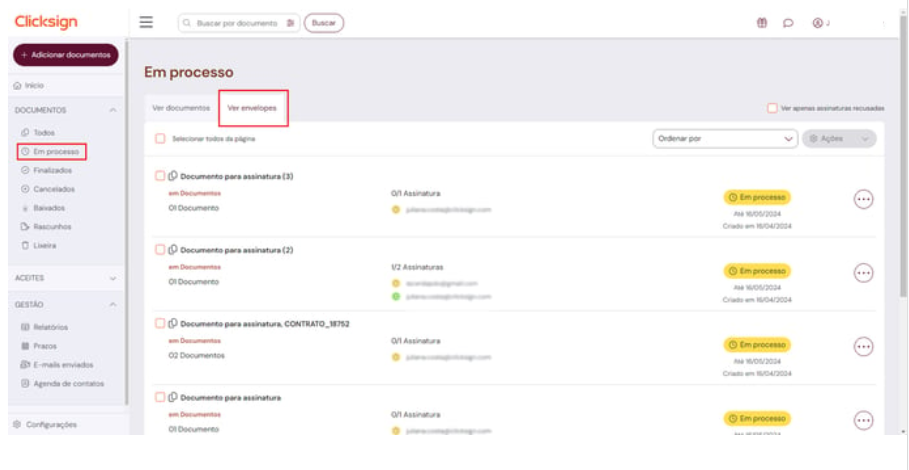Open the chat bubble icon
The image size is (909, 470).
(x=788, y=23)
